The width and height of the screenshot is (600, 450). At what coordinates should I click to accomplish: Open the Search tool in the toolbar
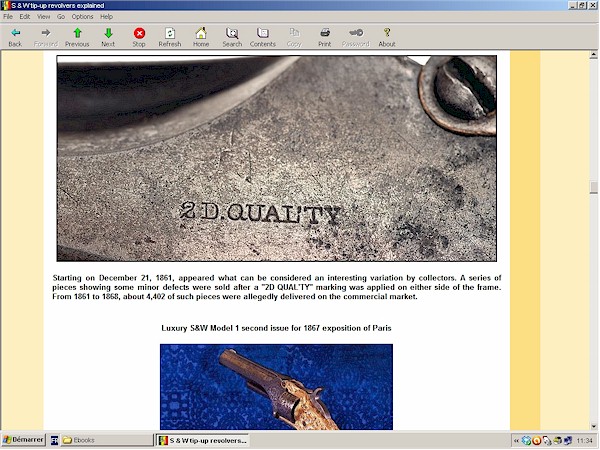(x=232, y=33)
